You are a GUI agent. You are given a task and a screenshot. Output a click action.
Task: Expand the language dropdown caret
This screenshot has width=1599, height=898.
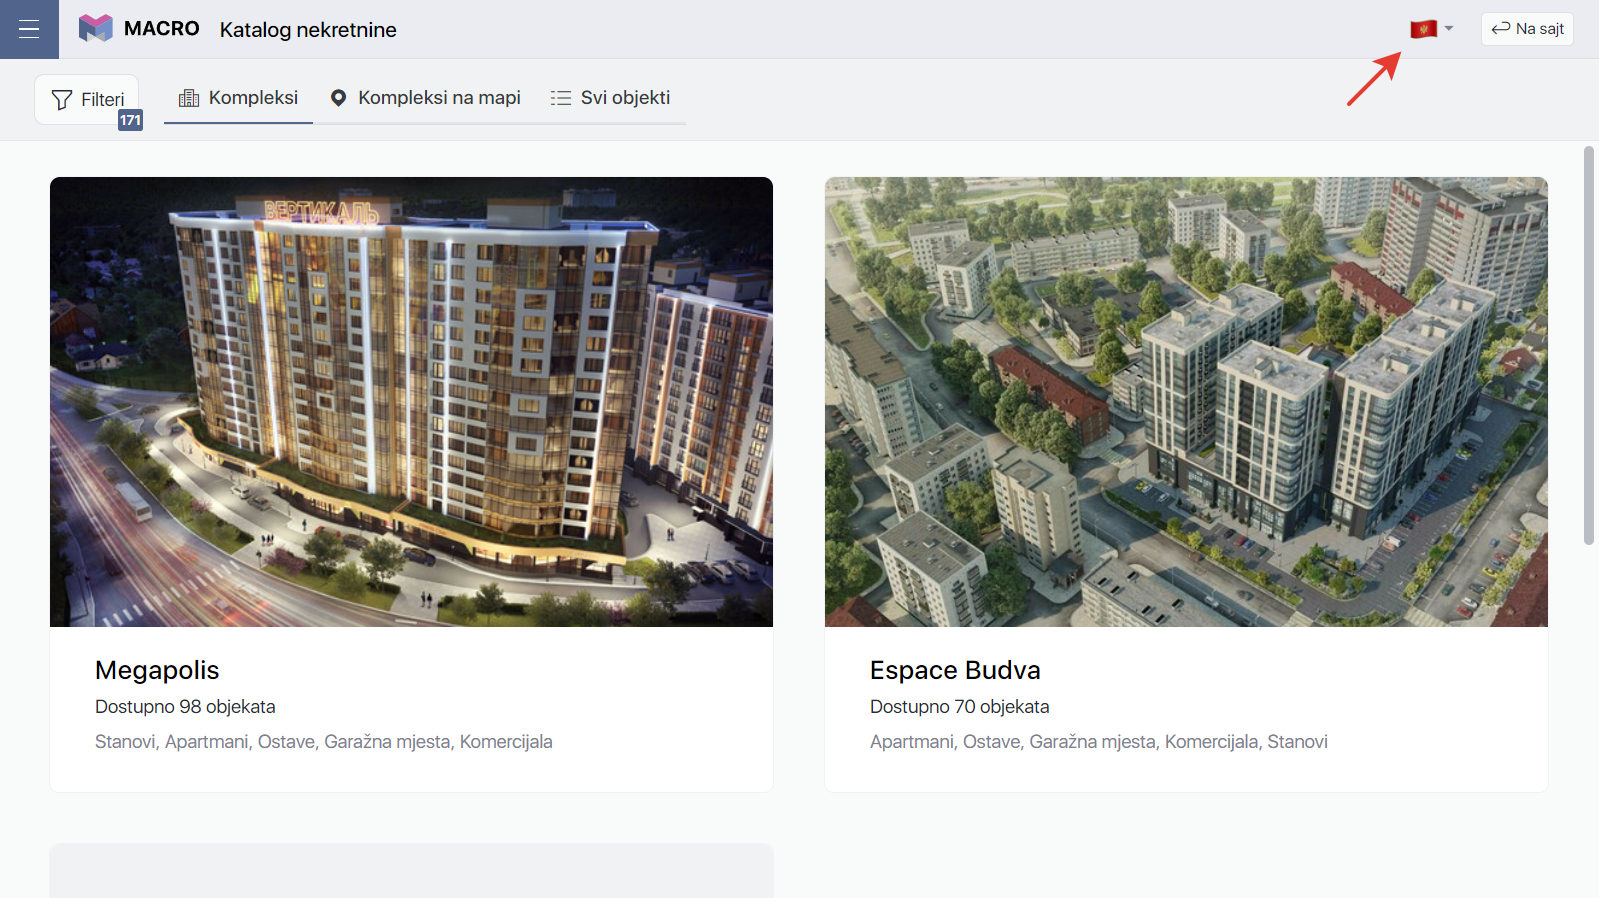click(1449, 29)
